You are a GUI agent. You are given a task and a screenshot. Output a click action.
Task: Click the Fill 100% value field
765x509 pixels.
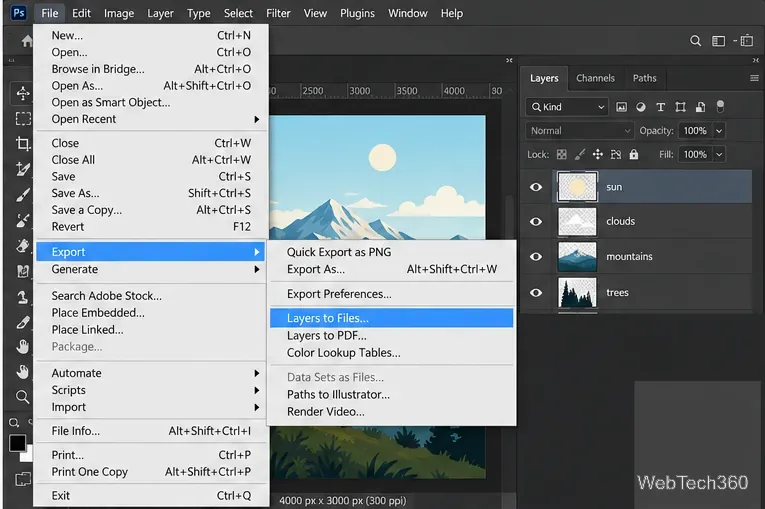click(695, 155)
